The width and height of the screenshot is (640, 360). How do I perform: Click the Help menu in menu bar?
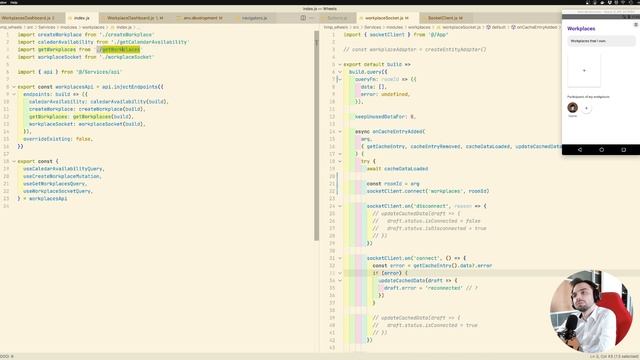[x=14, y=2]
